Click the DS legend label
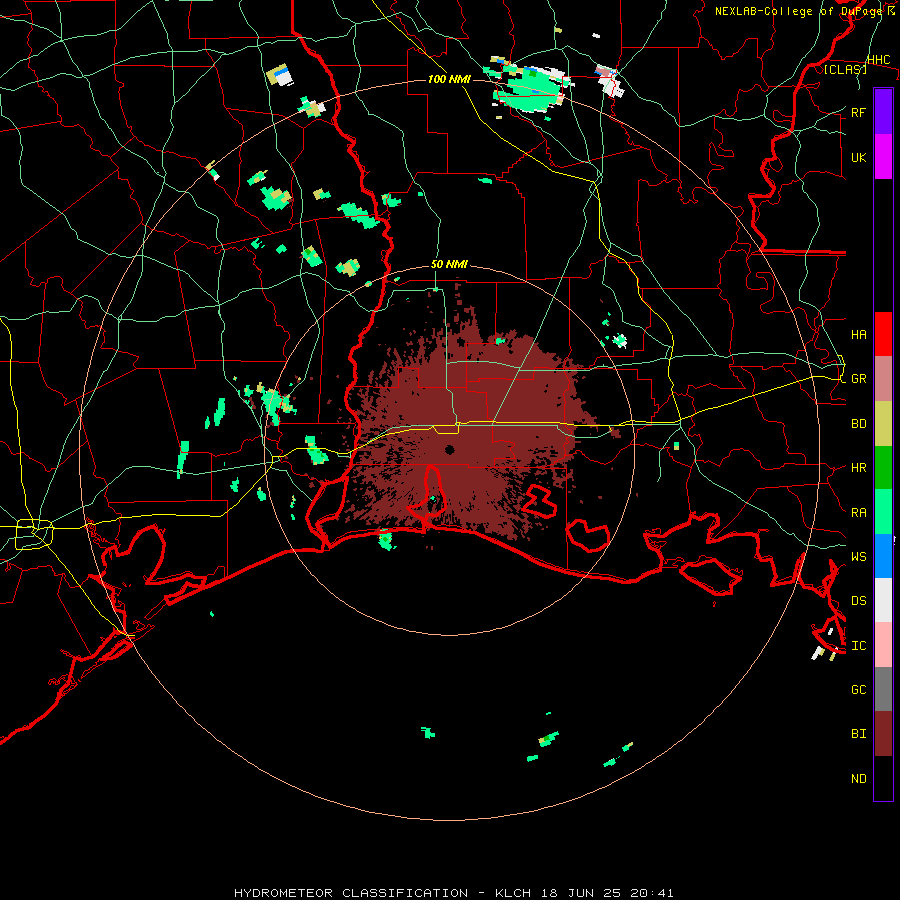The image size is (900, 900). pyautogui.click(x=859, y=601)
